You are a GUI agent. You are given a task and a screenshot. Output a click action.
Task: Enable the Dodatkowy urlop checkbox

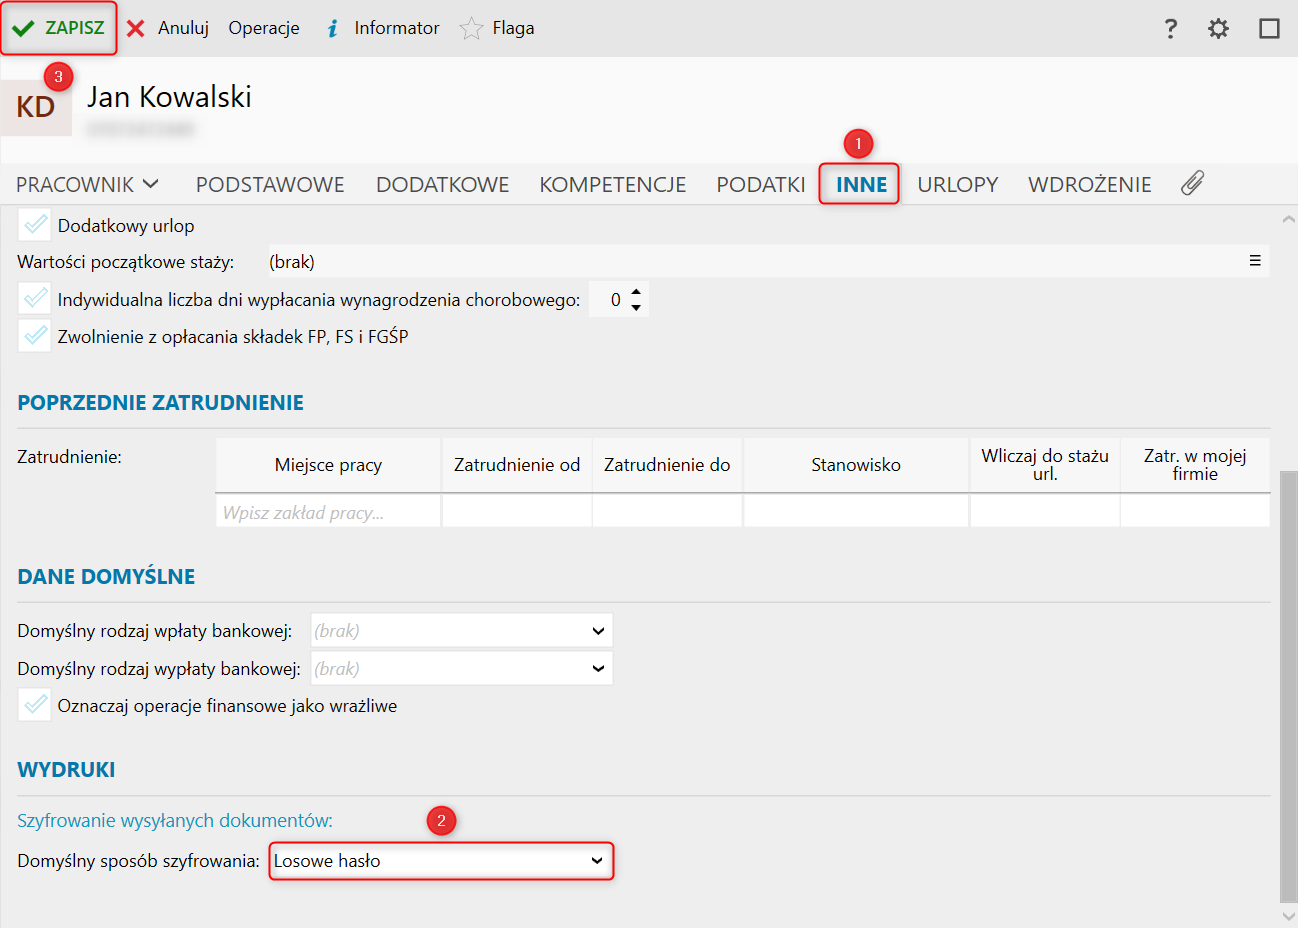click(35, 225)
